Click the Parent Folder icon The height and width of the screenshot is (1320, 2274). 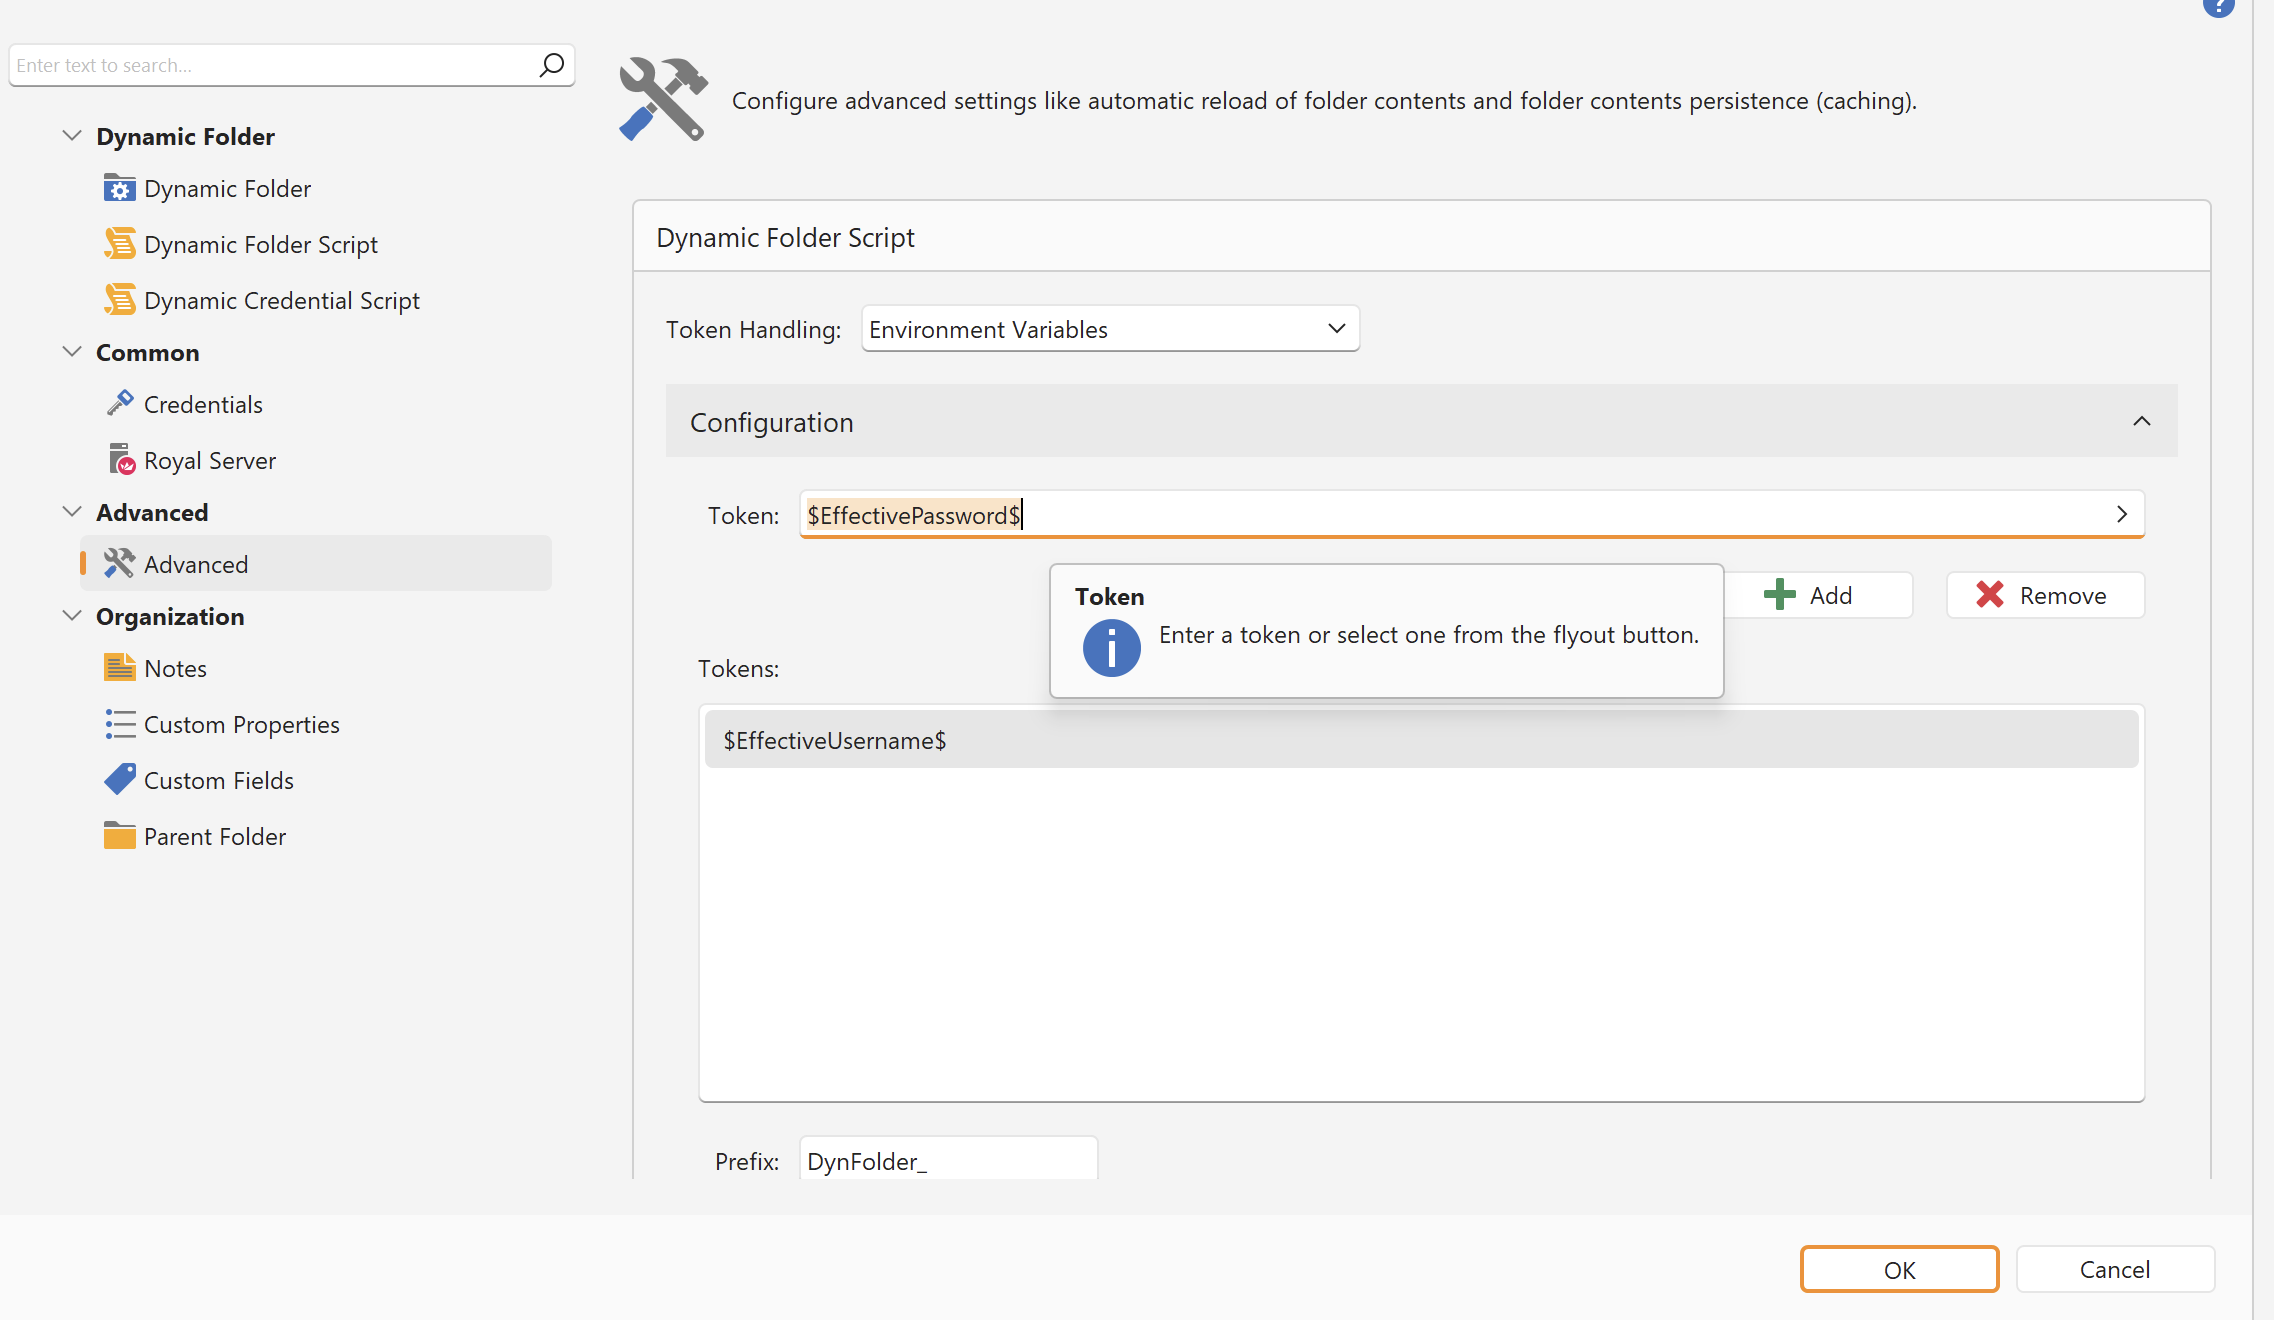point(119,836)
